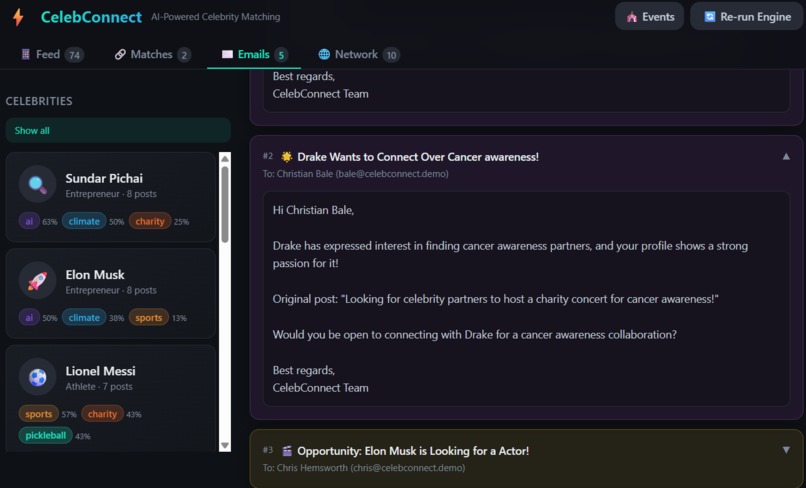Click the "Would you be open" sentence

tap(474, 335)
